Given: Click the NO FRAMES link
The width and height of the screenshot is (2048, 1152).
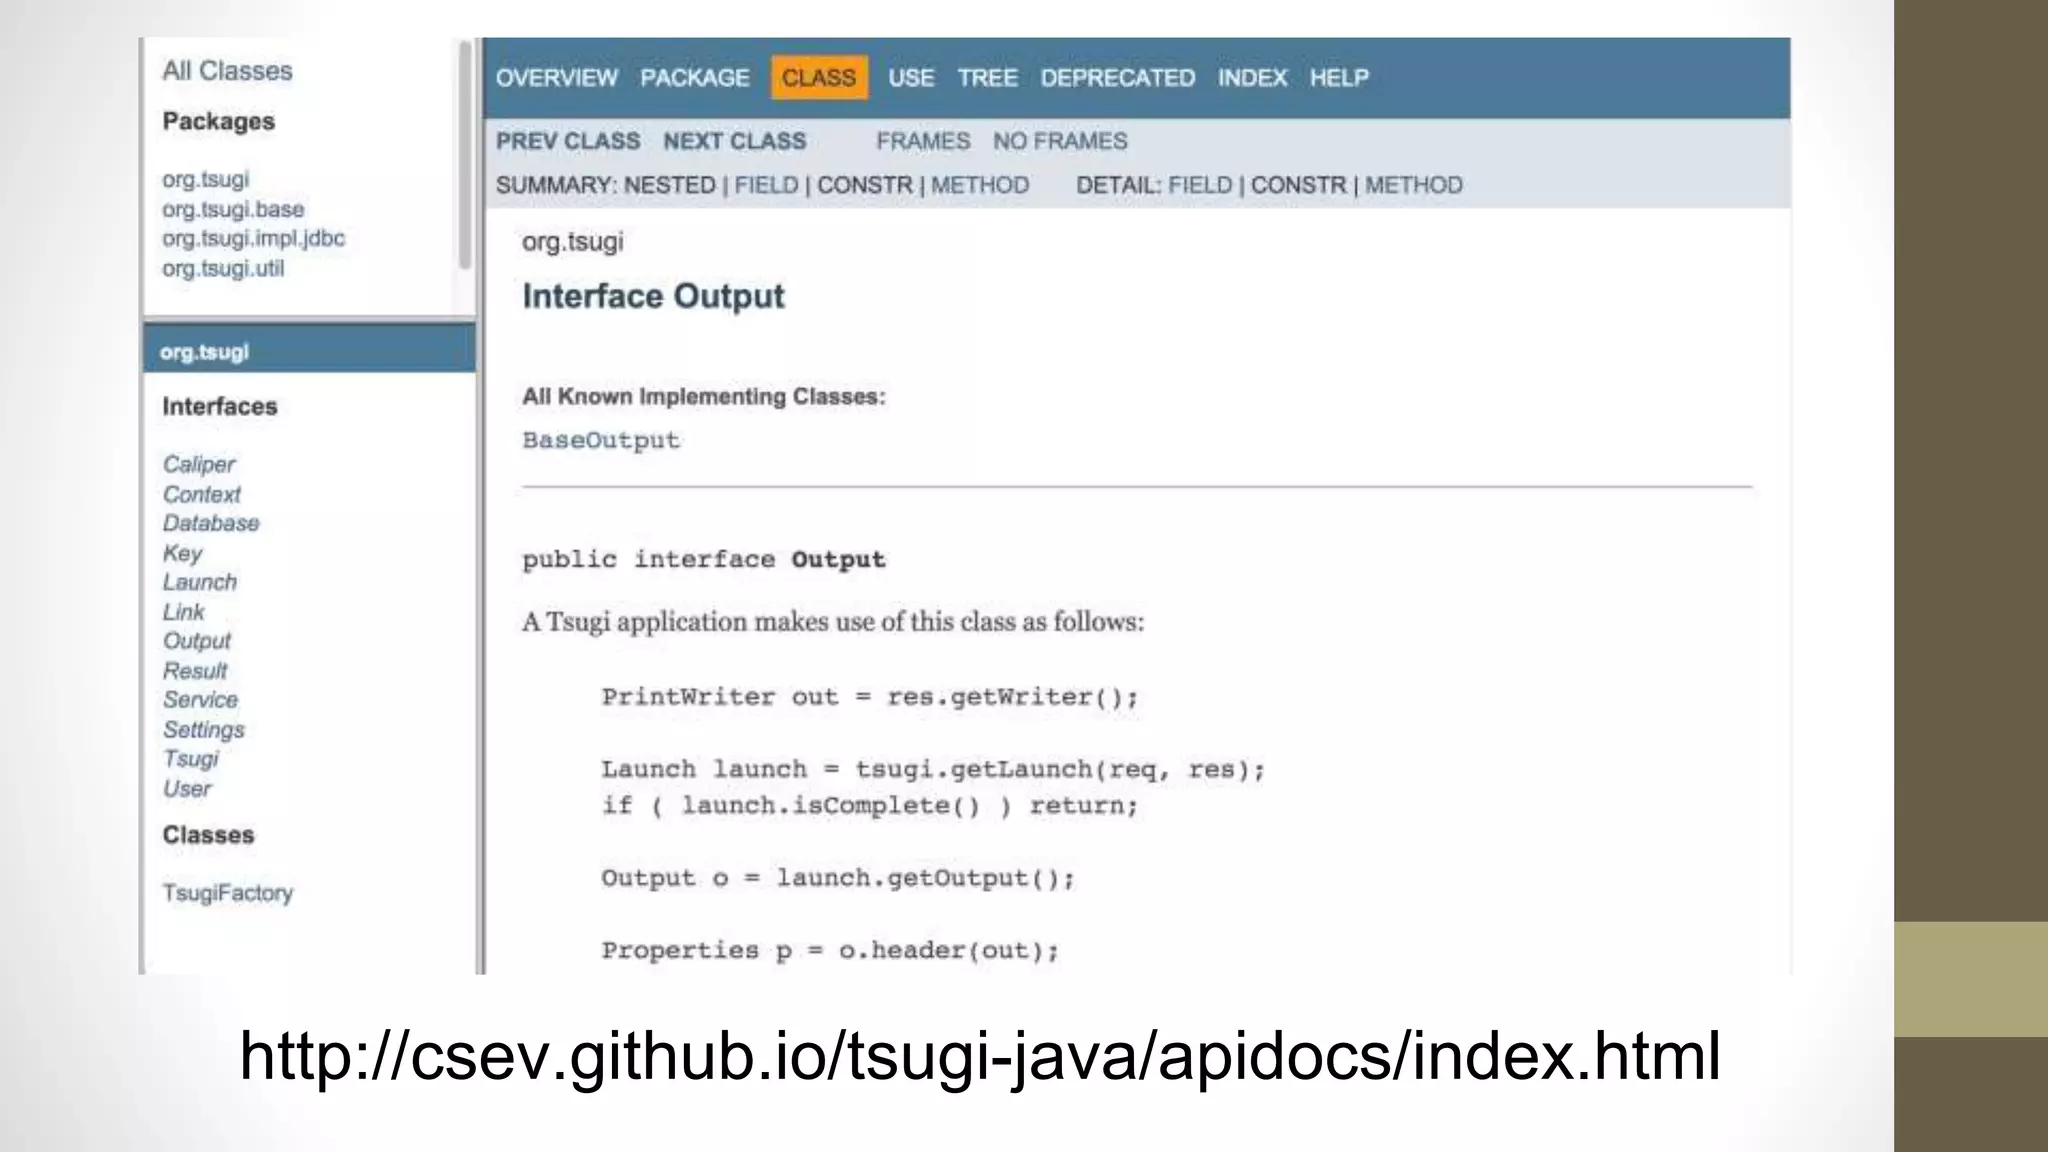Looking at the screenshot, I should tap(1060, 141).
